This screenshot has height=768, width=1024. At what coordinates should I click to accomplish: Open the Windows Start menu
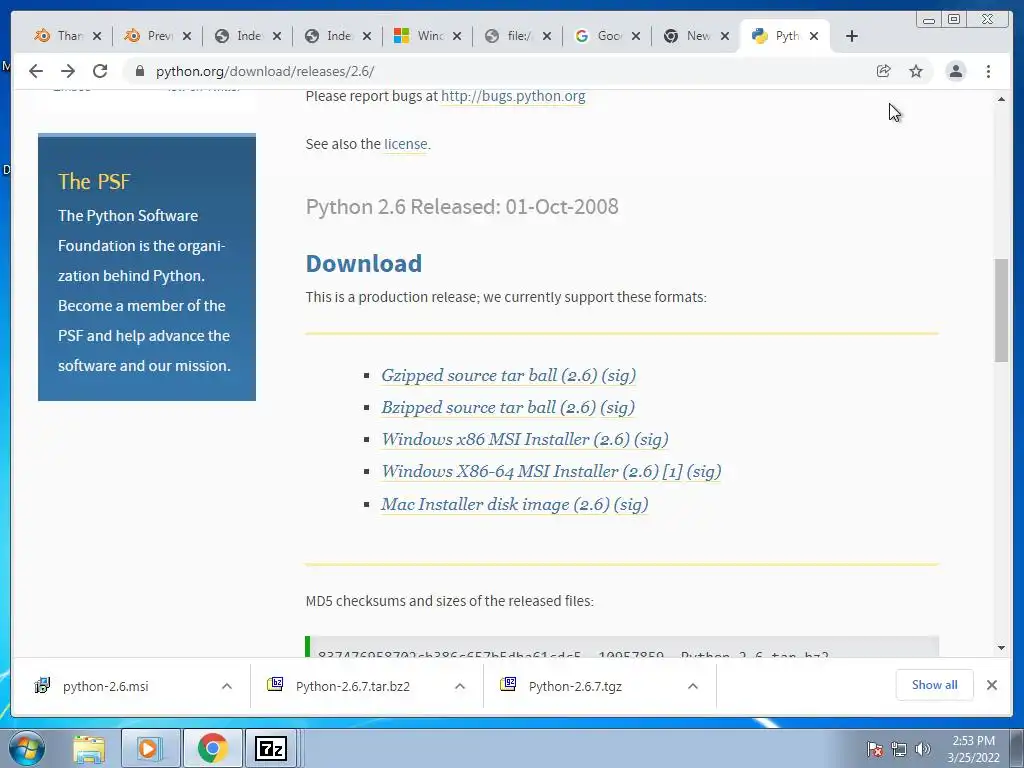[27, 748]
